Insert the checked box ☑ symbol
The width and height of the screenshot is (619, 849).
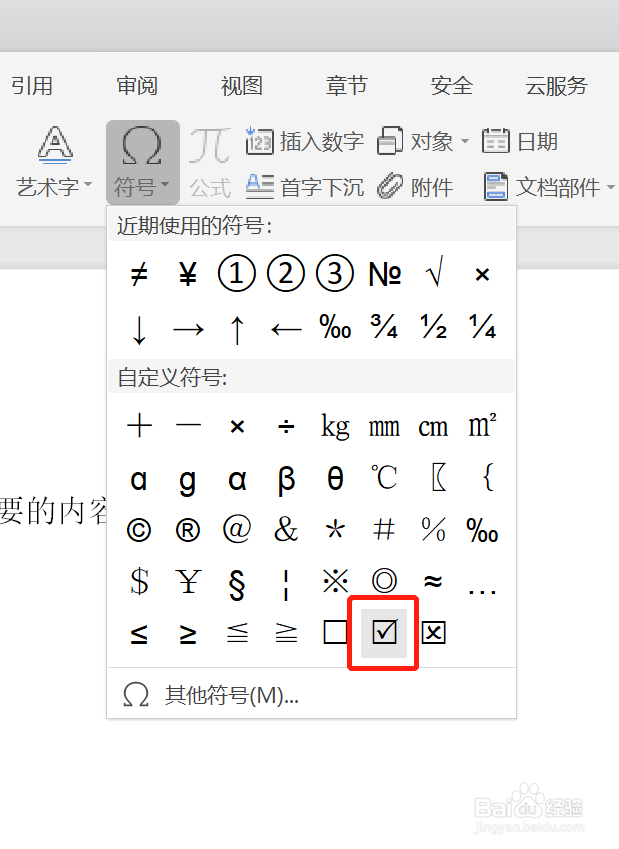(x=384, y=632)
